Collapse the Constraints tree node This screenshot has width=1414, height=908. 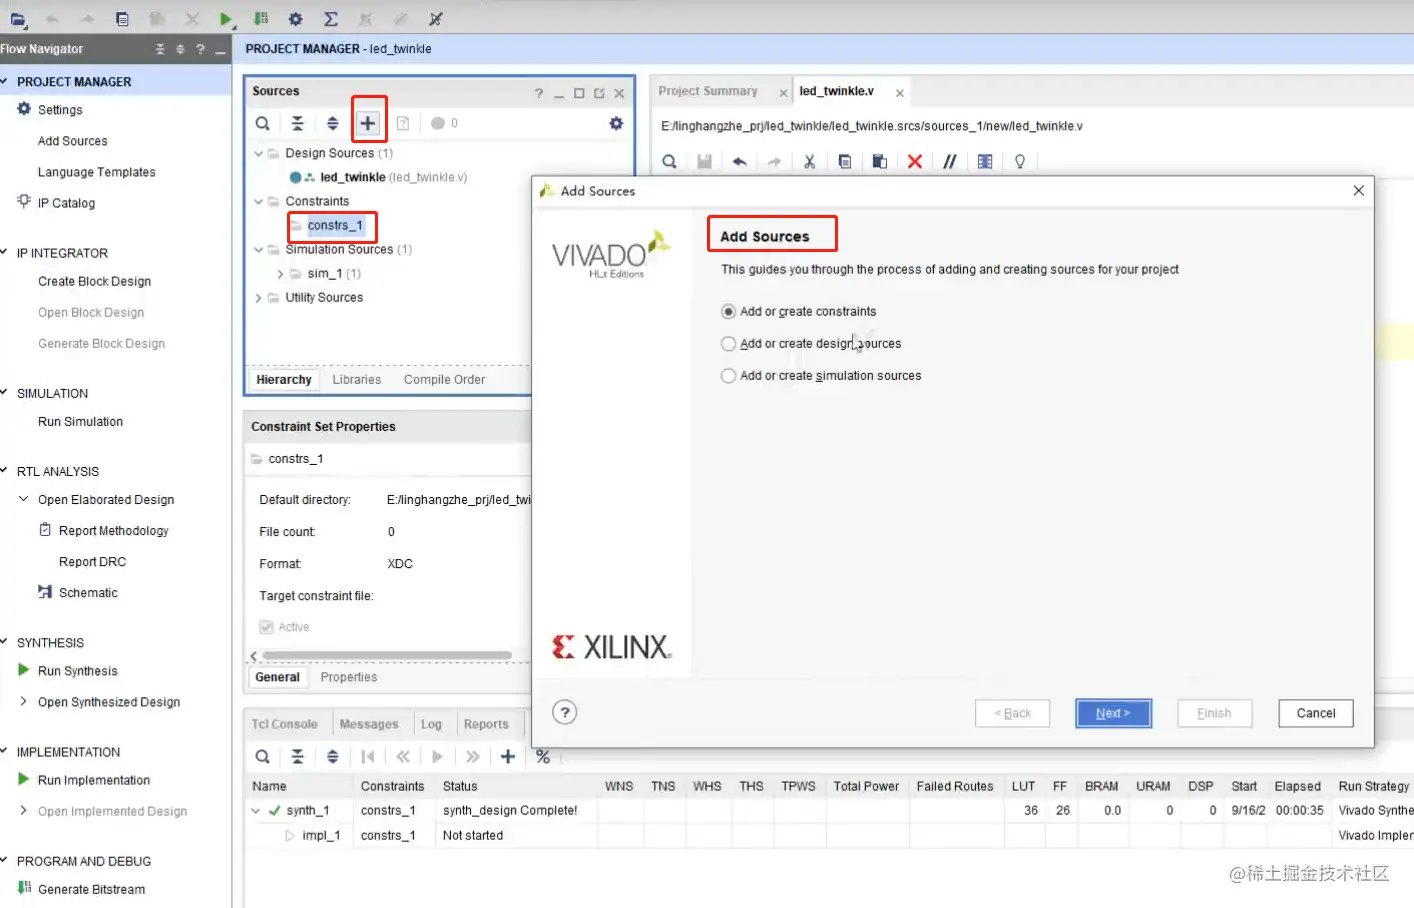click(x=258, y=201)
